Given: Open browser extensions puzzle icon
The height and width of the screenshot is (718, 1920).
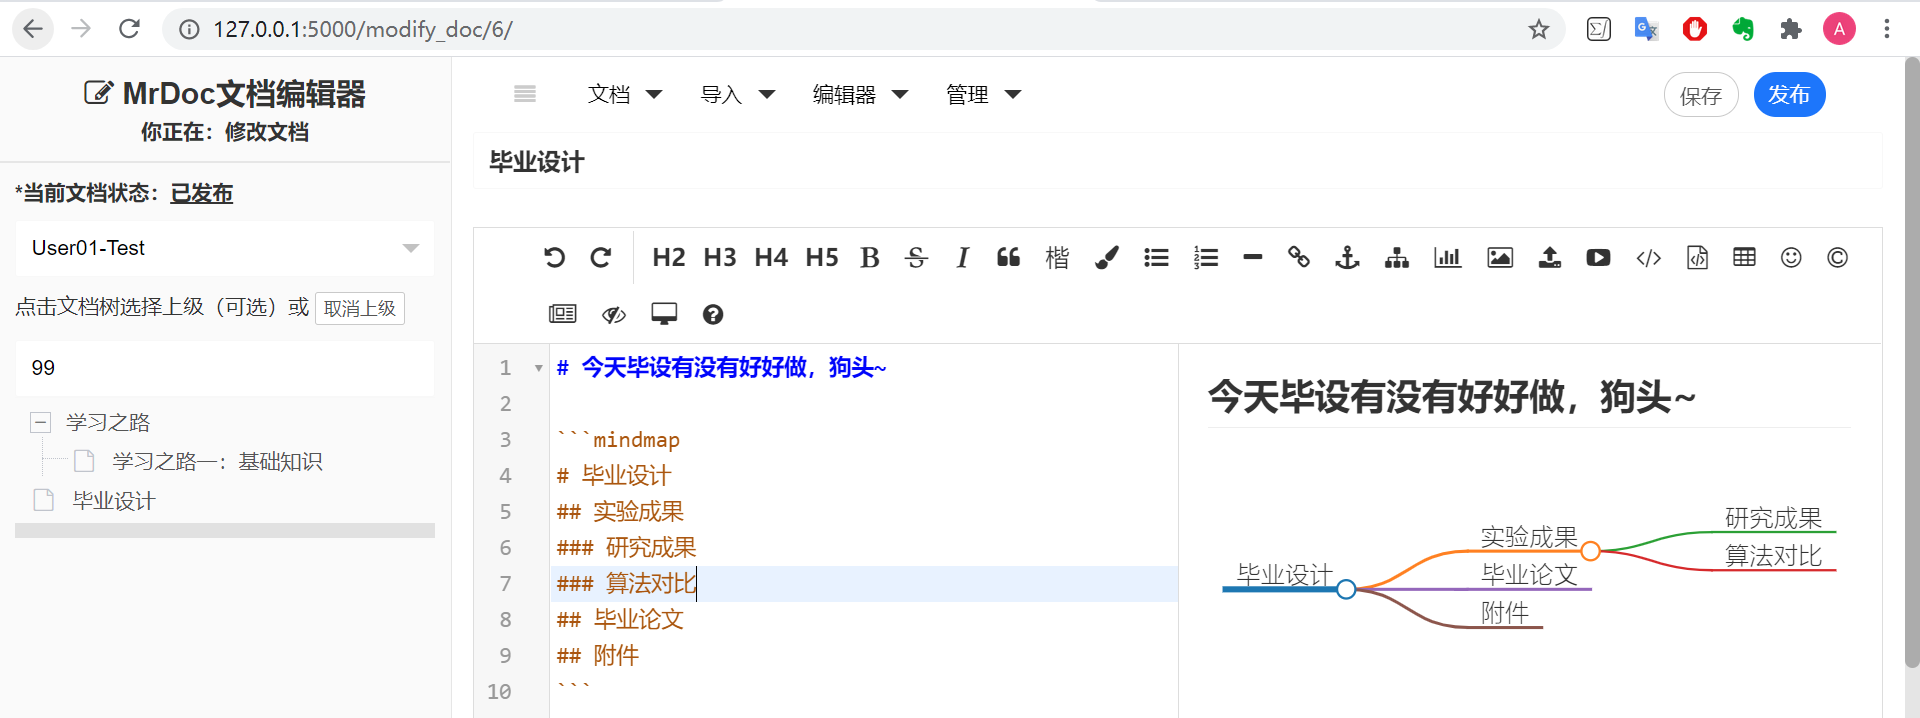Looking at the screenshot, I should [x=1790, y=29].
